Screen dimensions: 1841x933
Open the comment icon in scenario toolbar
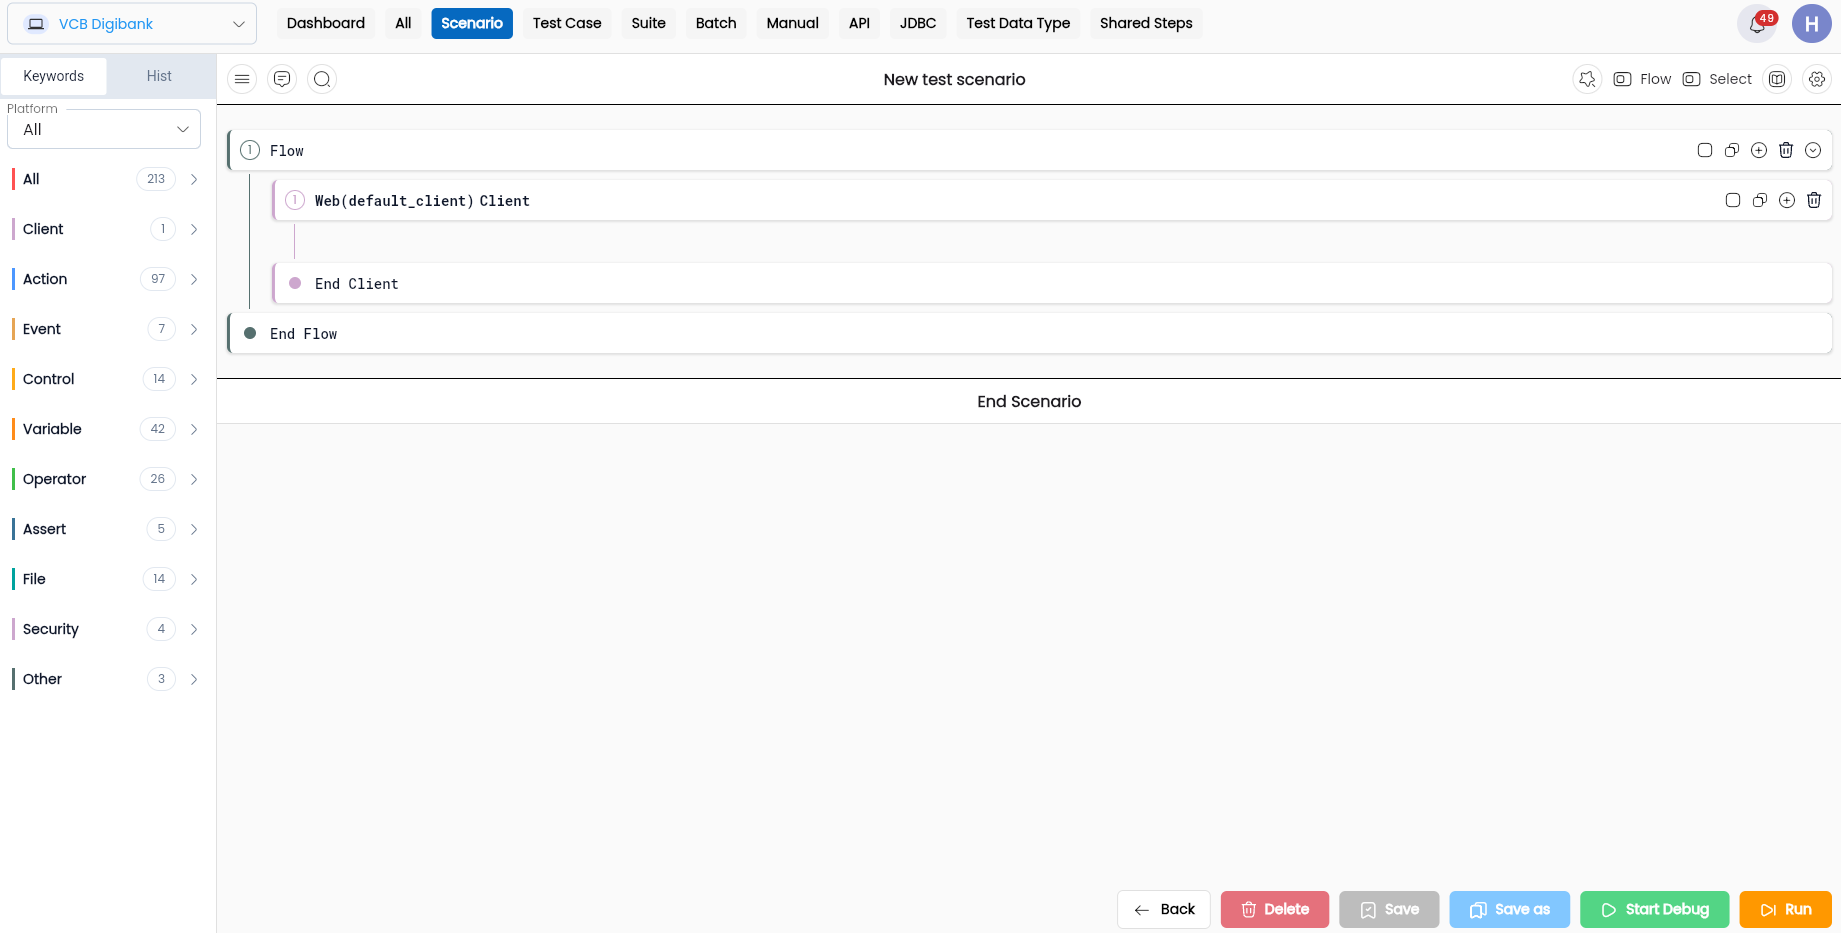coord(282,79)
